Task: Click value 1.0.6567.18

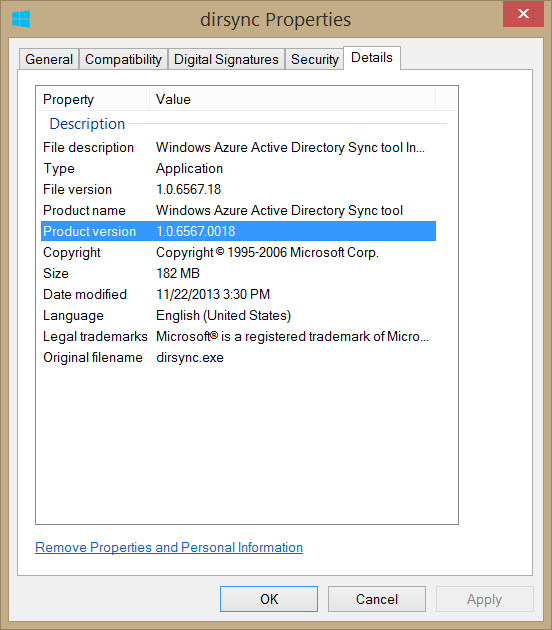Action: pyautogui.click(x=188, y=189)
